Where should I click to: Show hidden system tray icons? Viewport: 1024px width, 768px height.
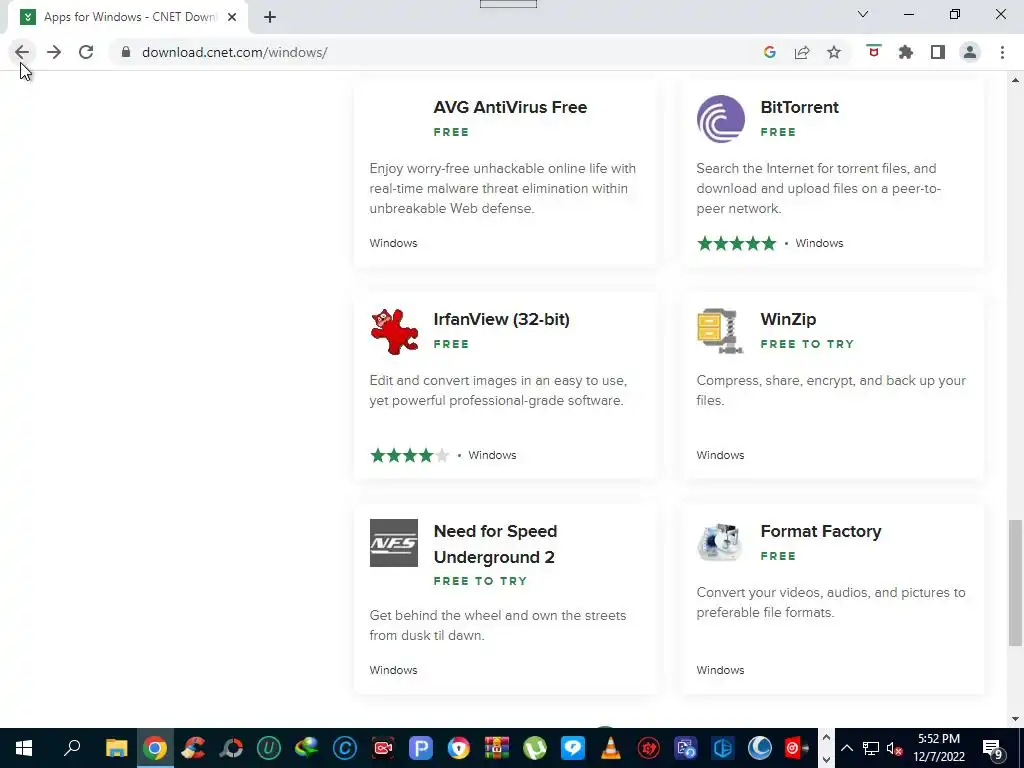(x=847, y=748)
